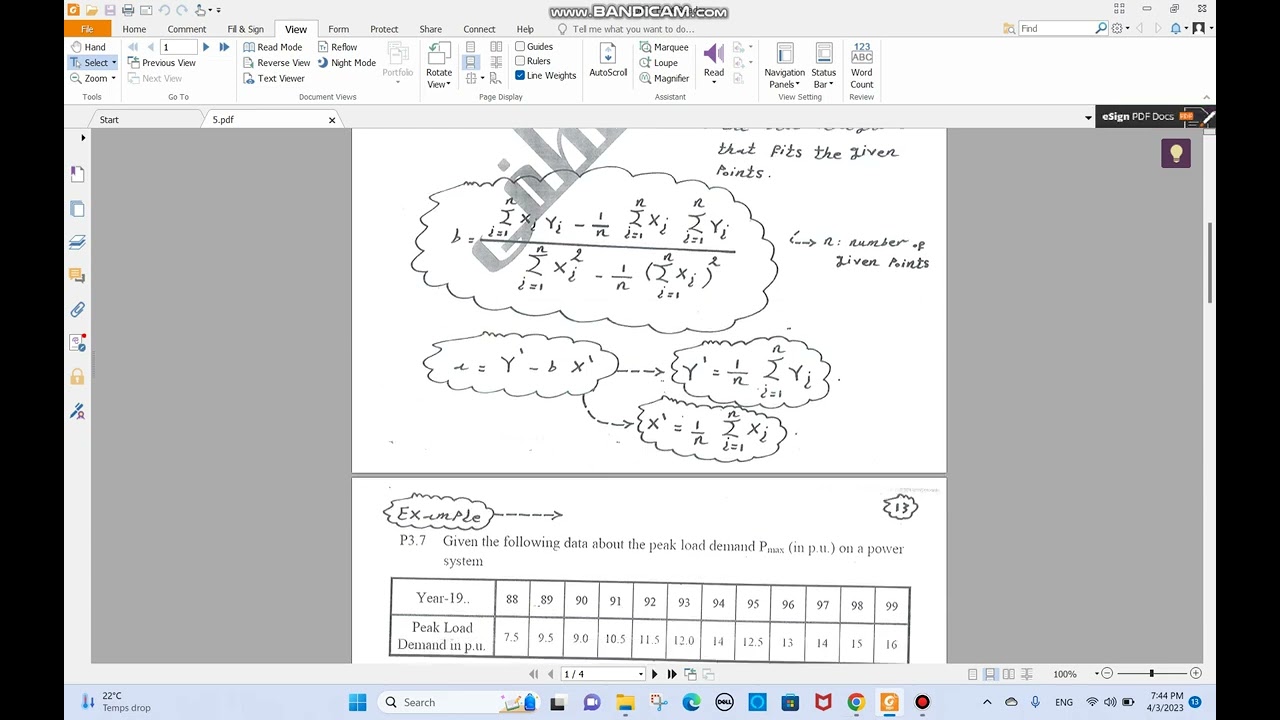
Task: Click the ribbon page number field
Action: (179, 47)
